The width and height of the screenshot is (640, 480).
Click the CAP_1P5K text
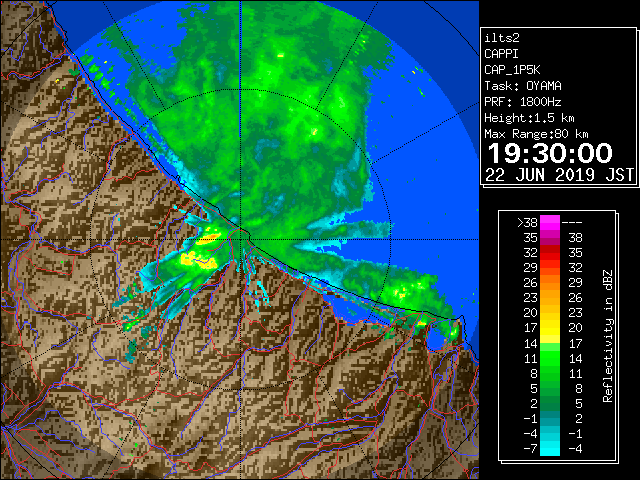512,70
